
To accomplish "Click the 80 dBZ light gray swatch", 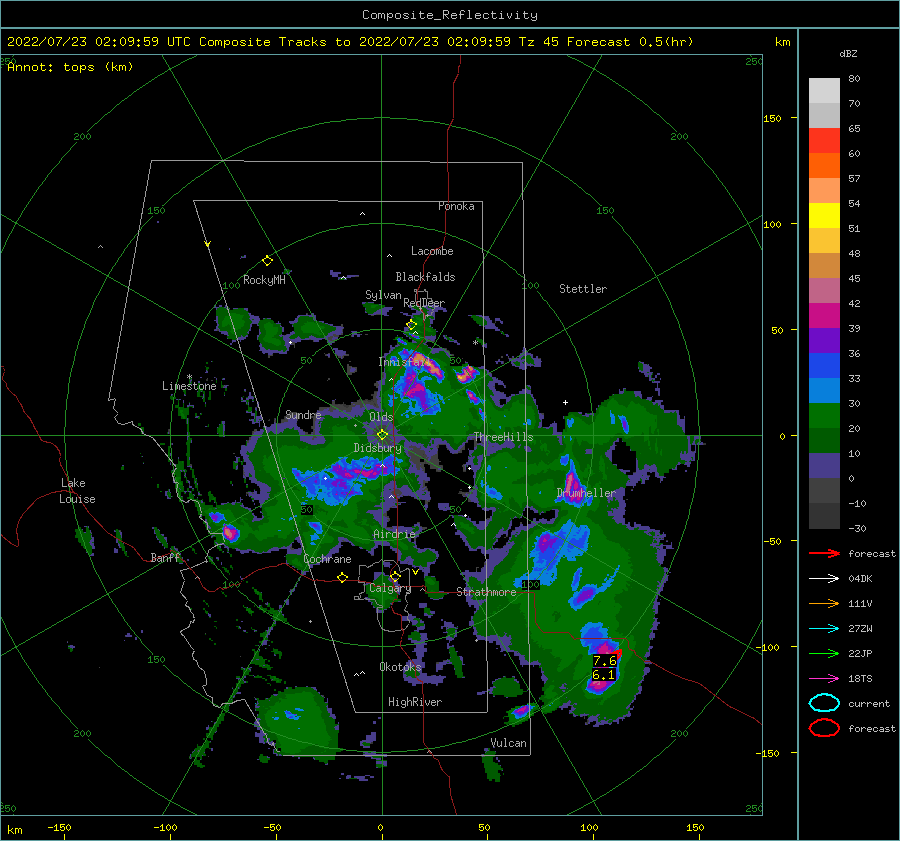I will [x=824, y=90].
